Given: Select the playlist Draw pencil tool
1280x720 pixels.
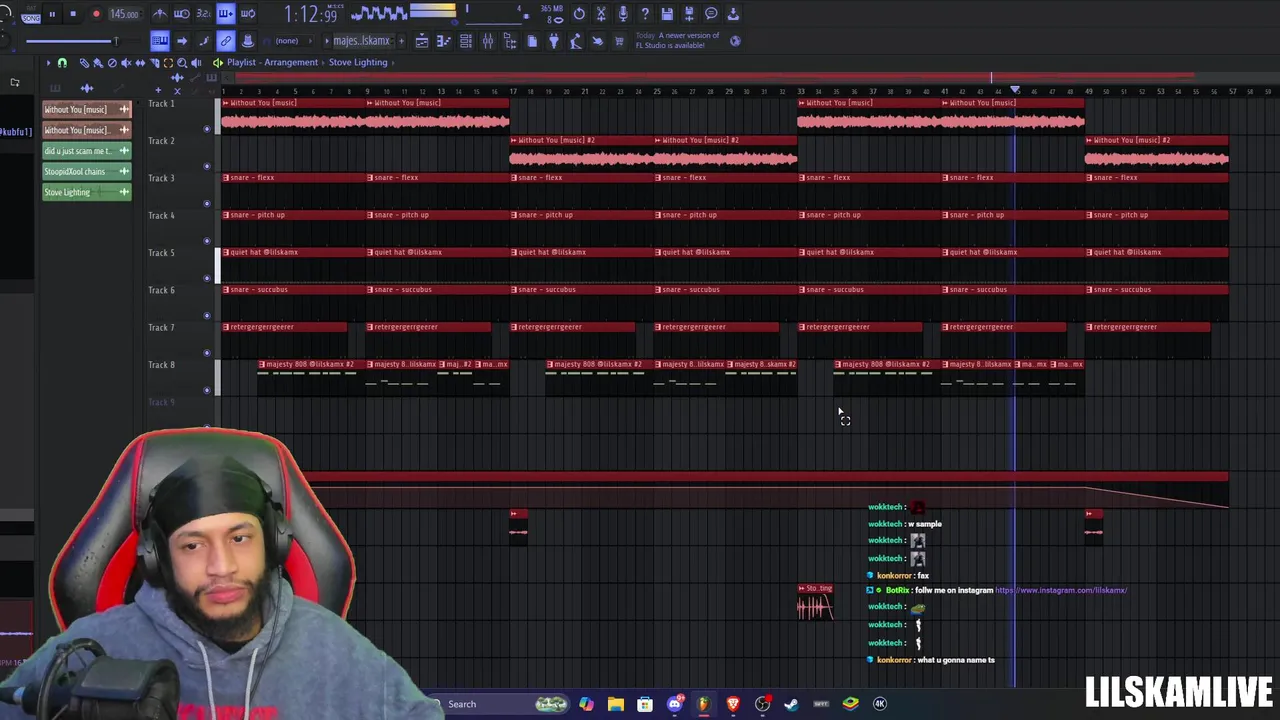Looking at the screenshot, I should (x=84, y=62).
